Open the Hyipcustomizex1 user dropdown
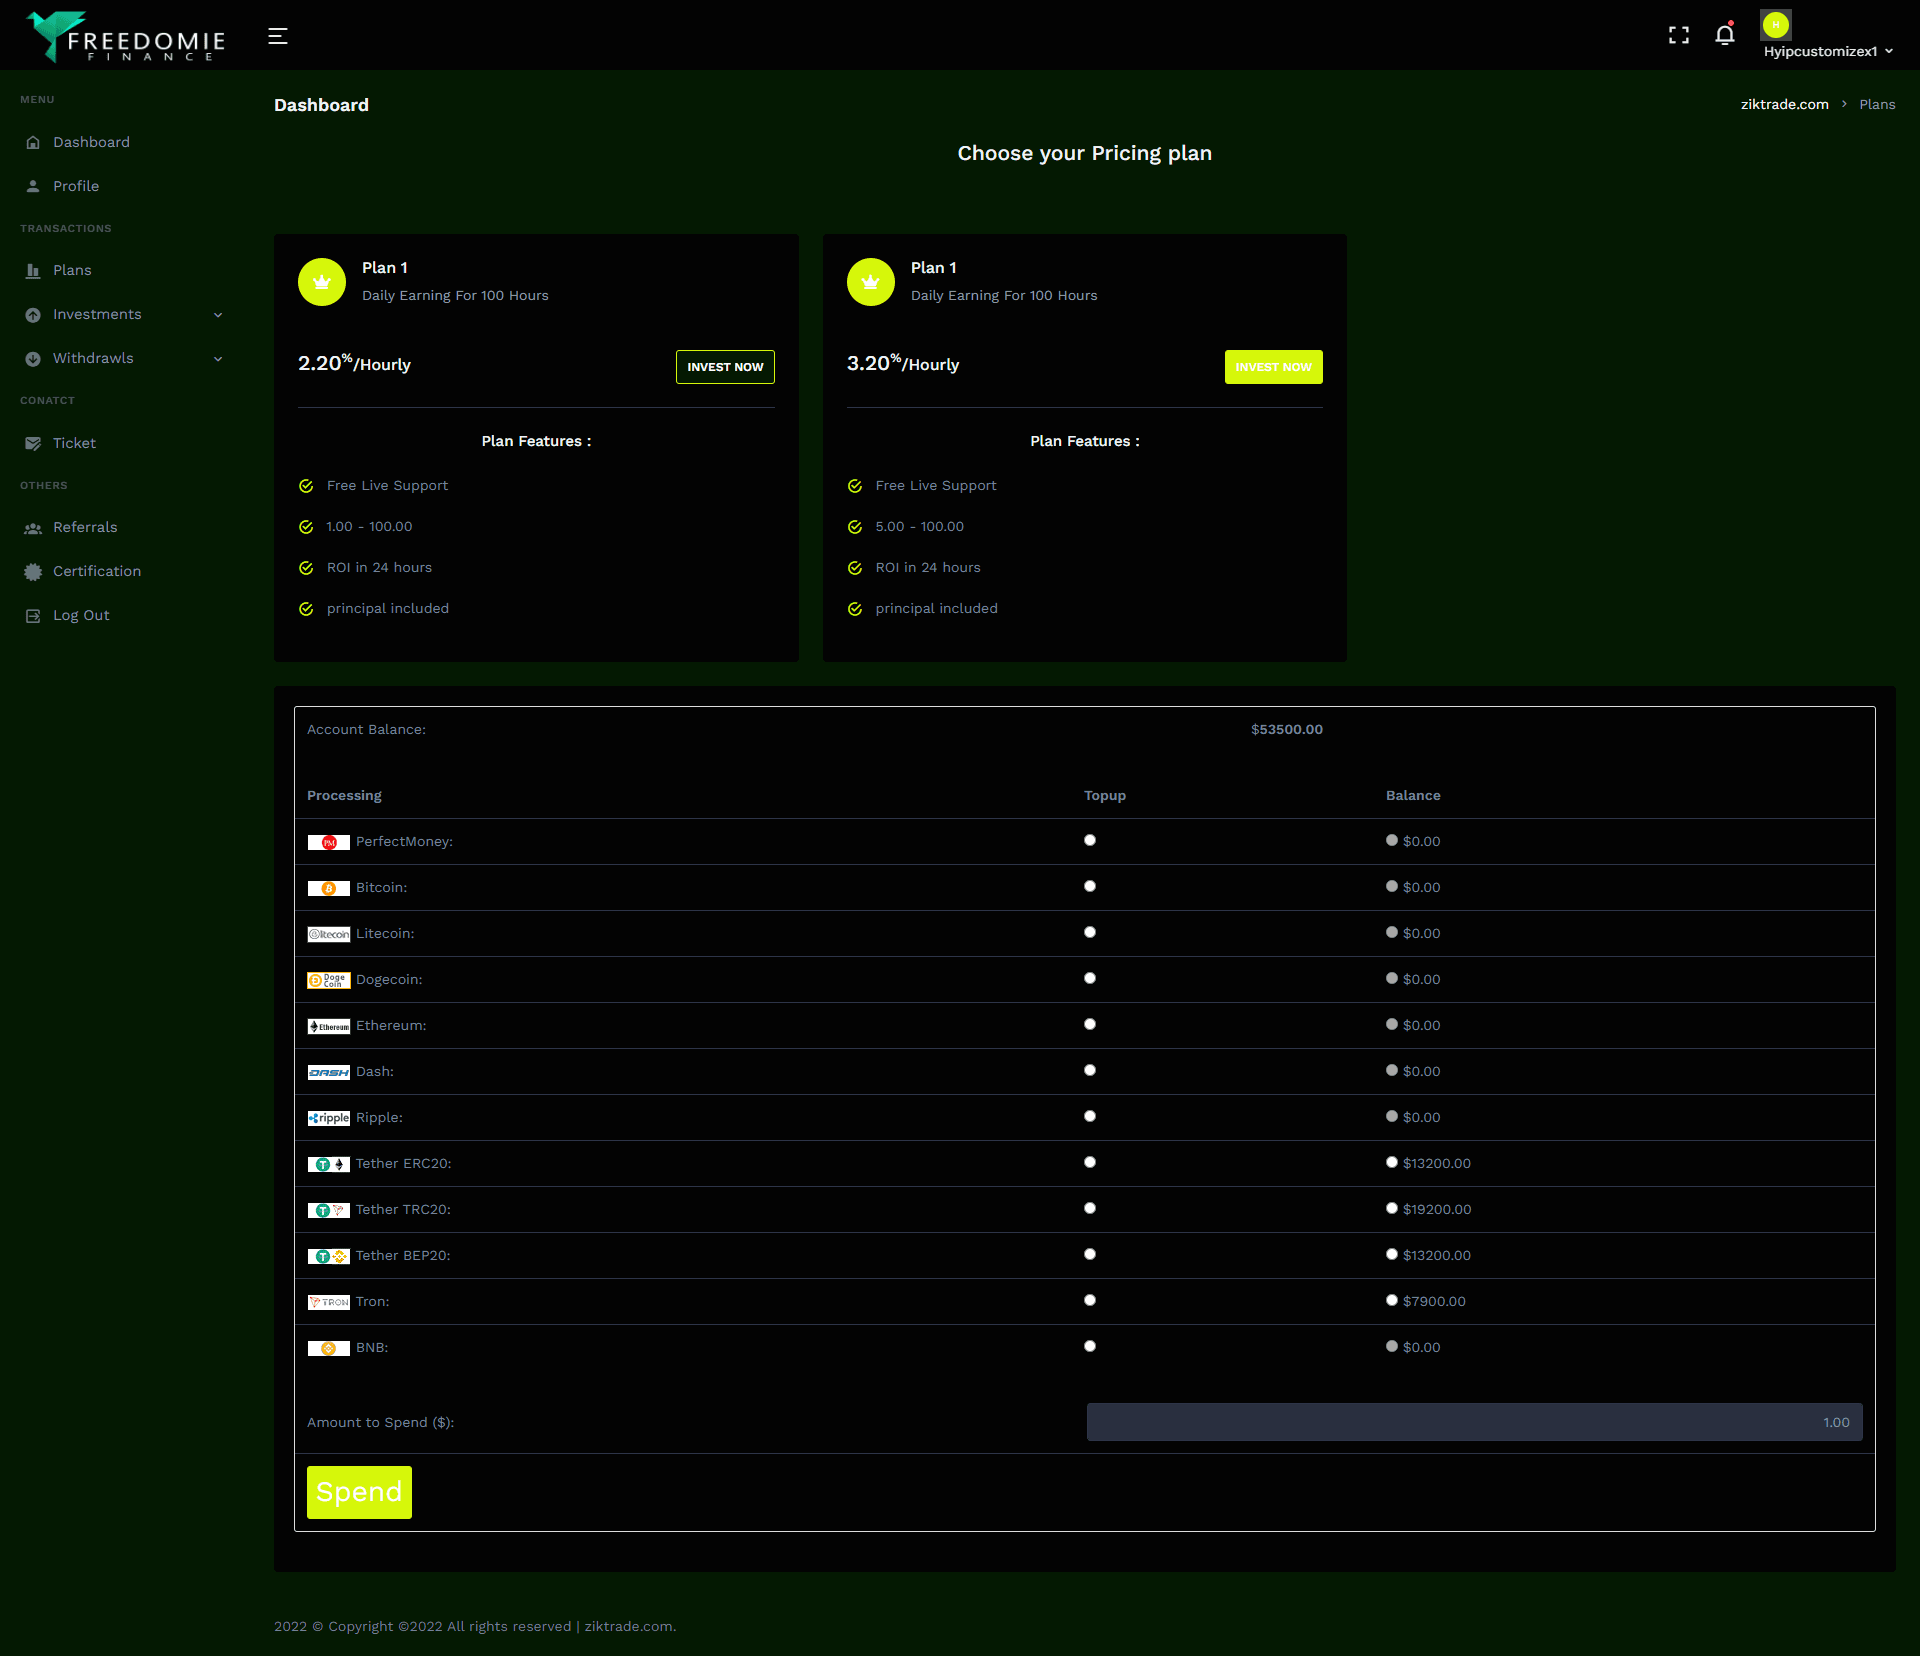Screen dimensions: 1920x1656 (1828, 51)
